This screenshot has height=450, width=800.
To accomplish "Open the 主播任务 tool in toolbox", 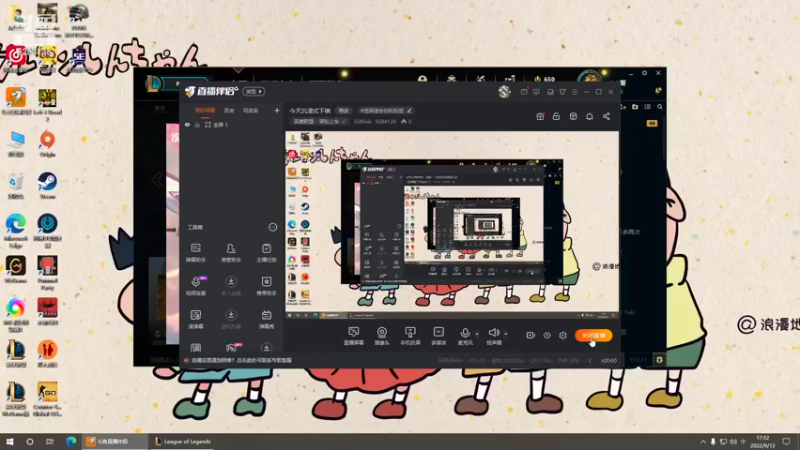I will coord(266,253).
